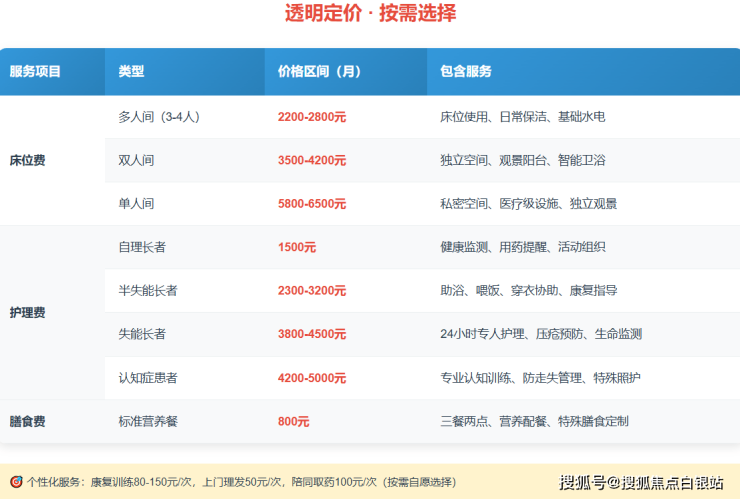
Task: Click 24小时专人护理 service description
Action: 540,335
